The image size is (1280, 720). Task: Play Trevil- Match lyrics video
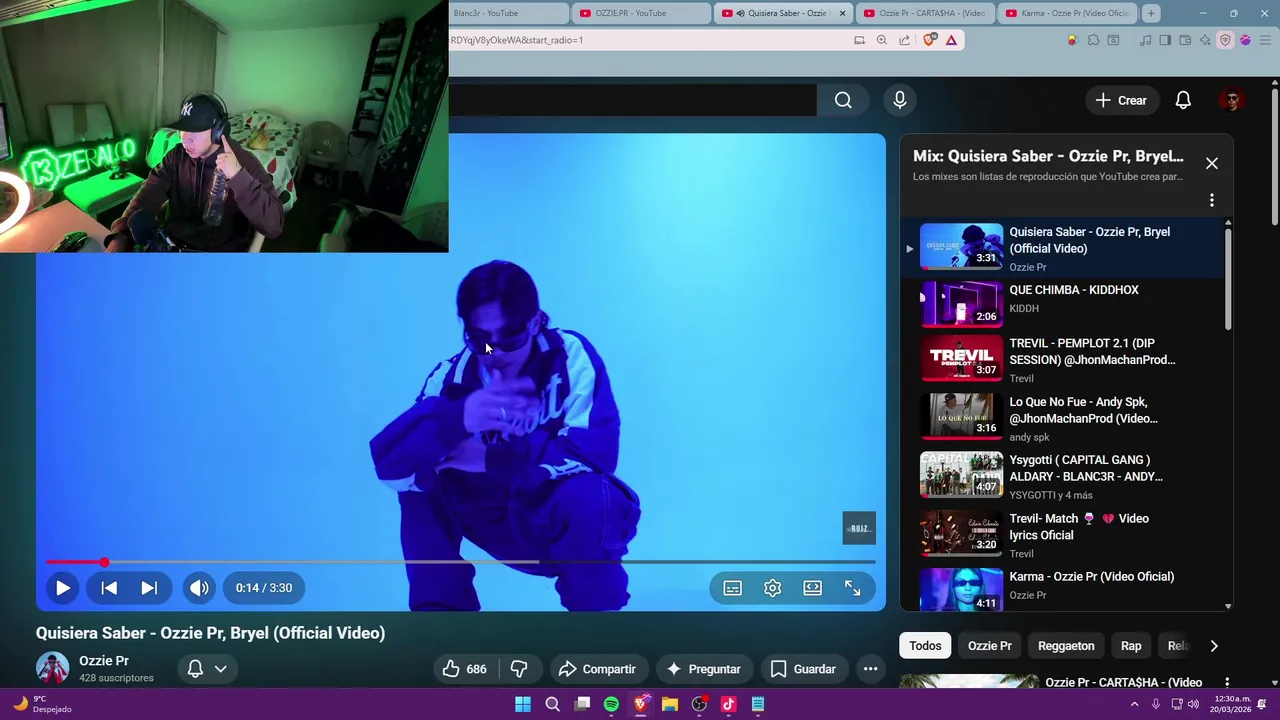click(1062, 535)
